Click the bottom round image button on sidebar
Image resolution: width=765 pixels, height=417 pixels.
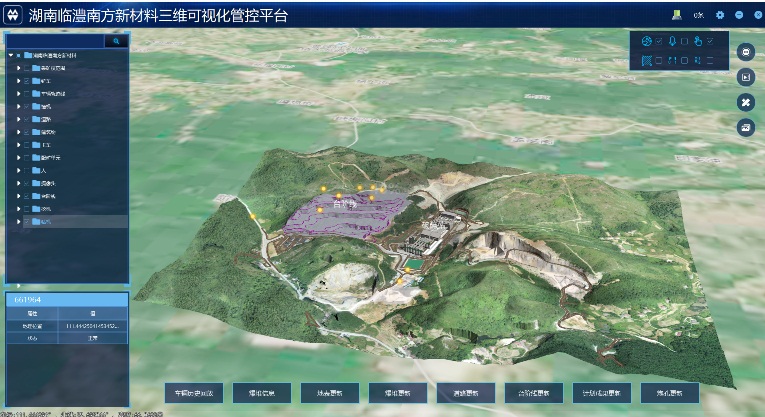click(x=745, y=127)
